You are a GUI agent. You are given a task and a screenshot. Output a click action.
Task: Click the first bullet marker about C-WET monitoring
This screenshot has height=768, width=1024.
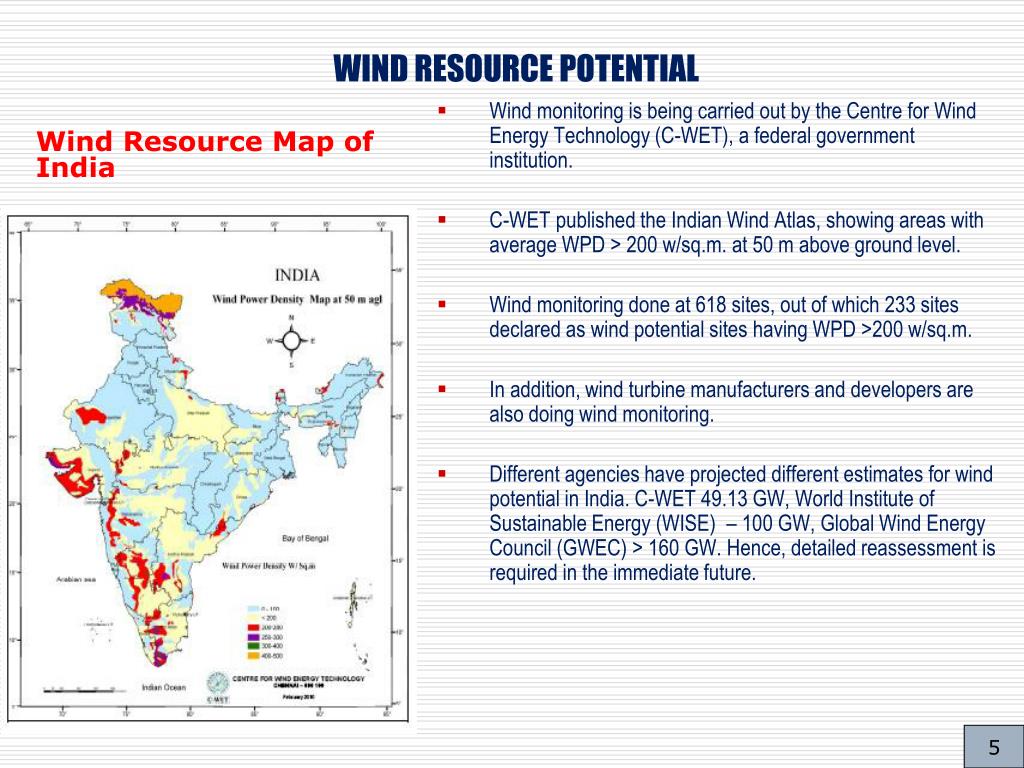click(x=442, y=110)
